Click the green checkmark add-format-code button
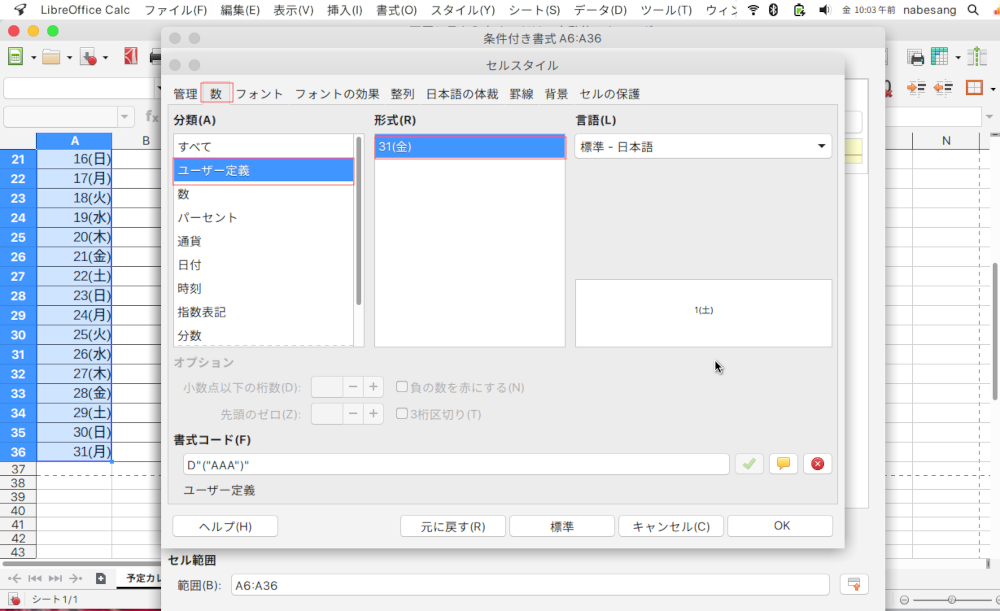 [x=748, y=464]
